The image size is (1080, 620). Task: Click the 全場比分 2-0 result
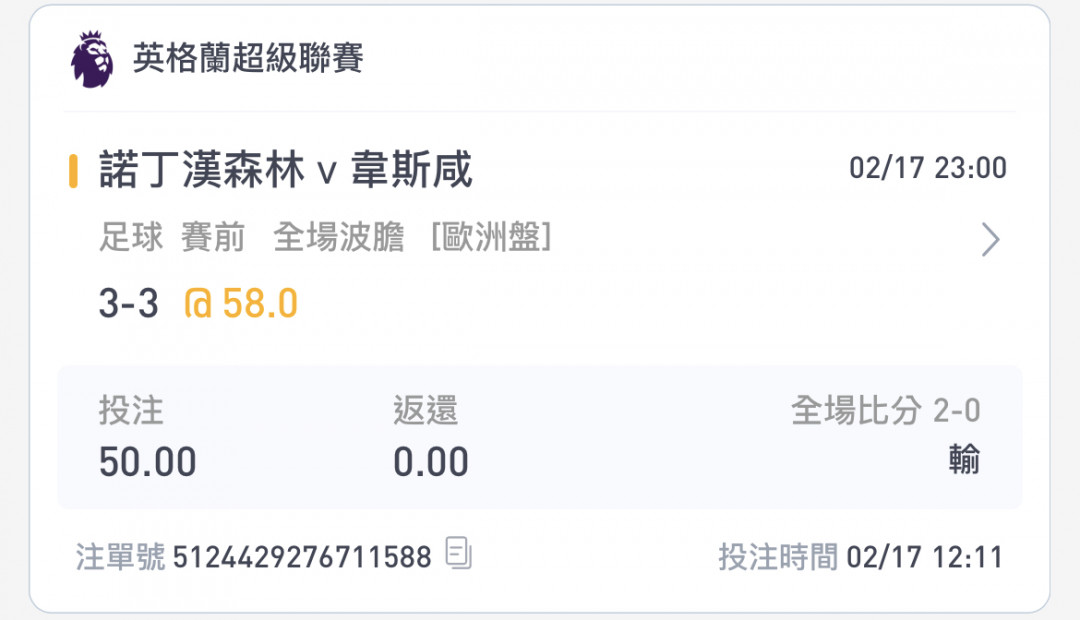click(886, 411)
